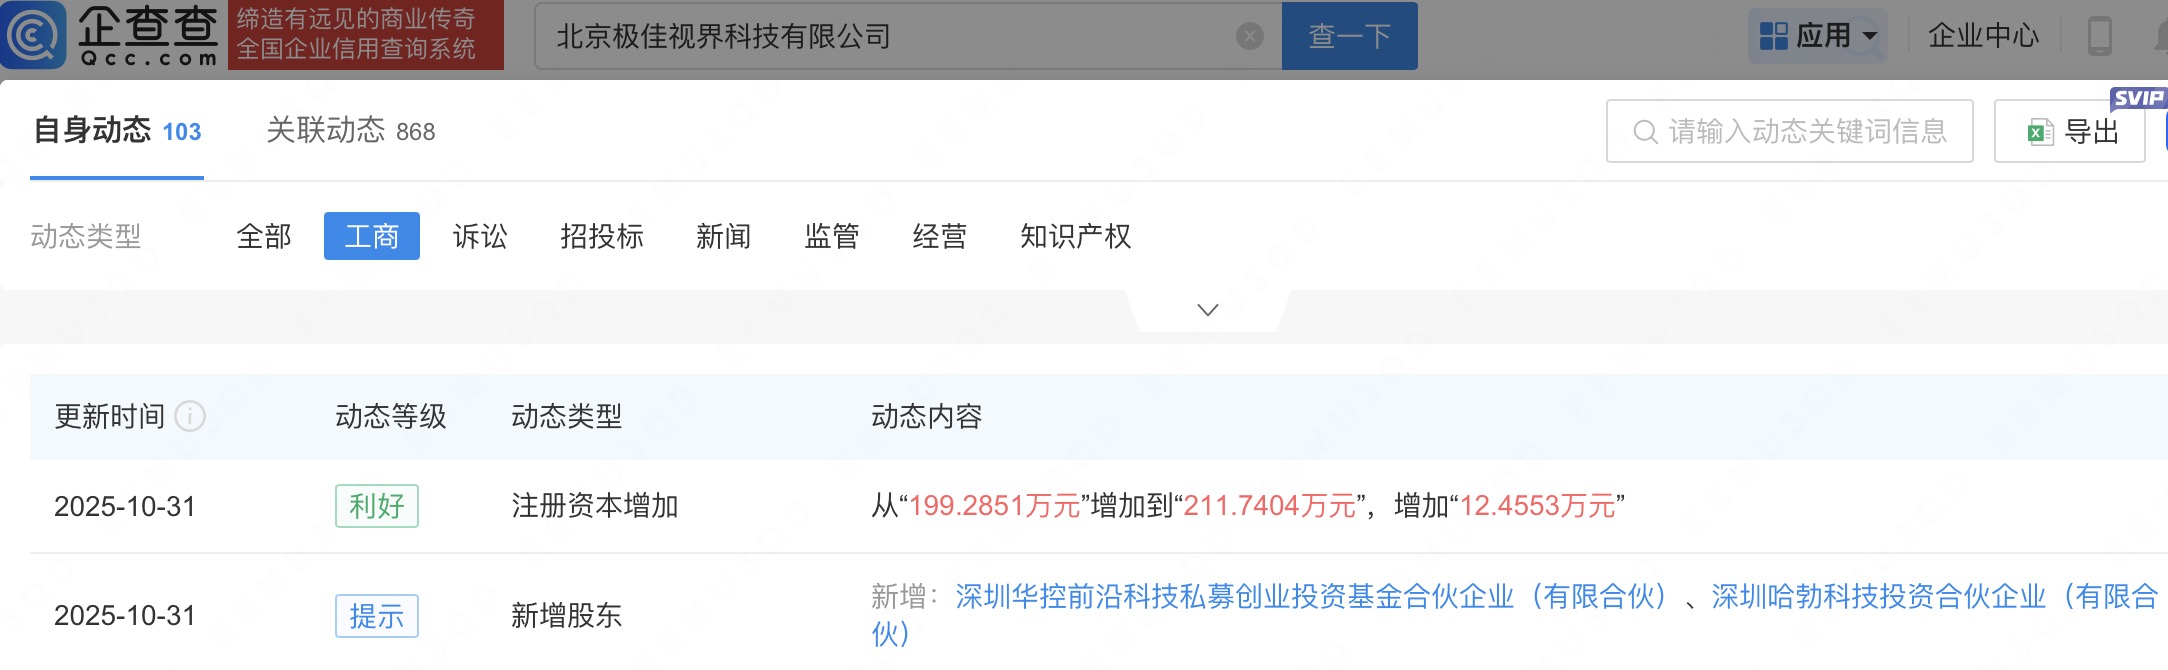This screenshot has width=2168, height=670.
Task: Focus the 请输入动态关键词信息 search field
Action: [1790, 131]
